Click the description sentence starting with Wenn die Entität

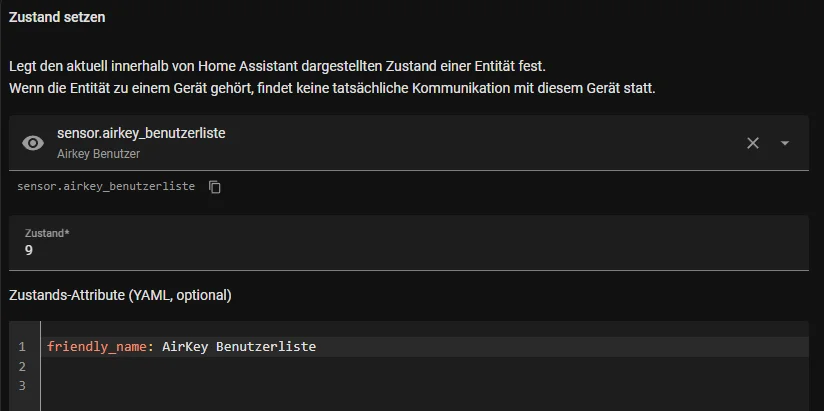(332, 88)
